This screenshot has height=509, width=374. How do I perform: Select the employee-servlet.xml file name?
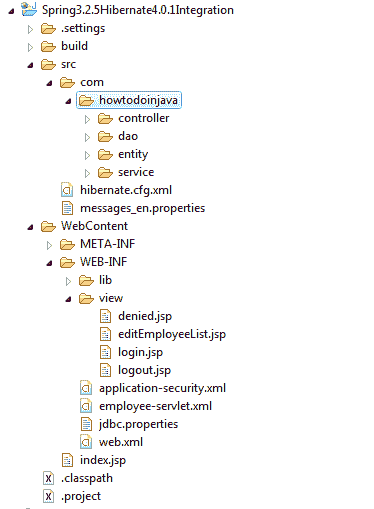click(155, 406)
